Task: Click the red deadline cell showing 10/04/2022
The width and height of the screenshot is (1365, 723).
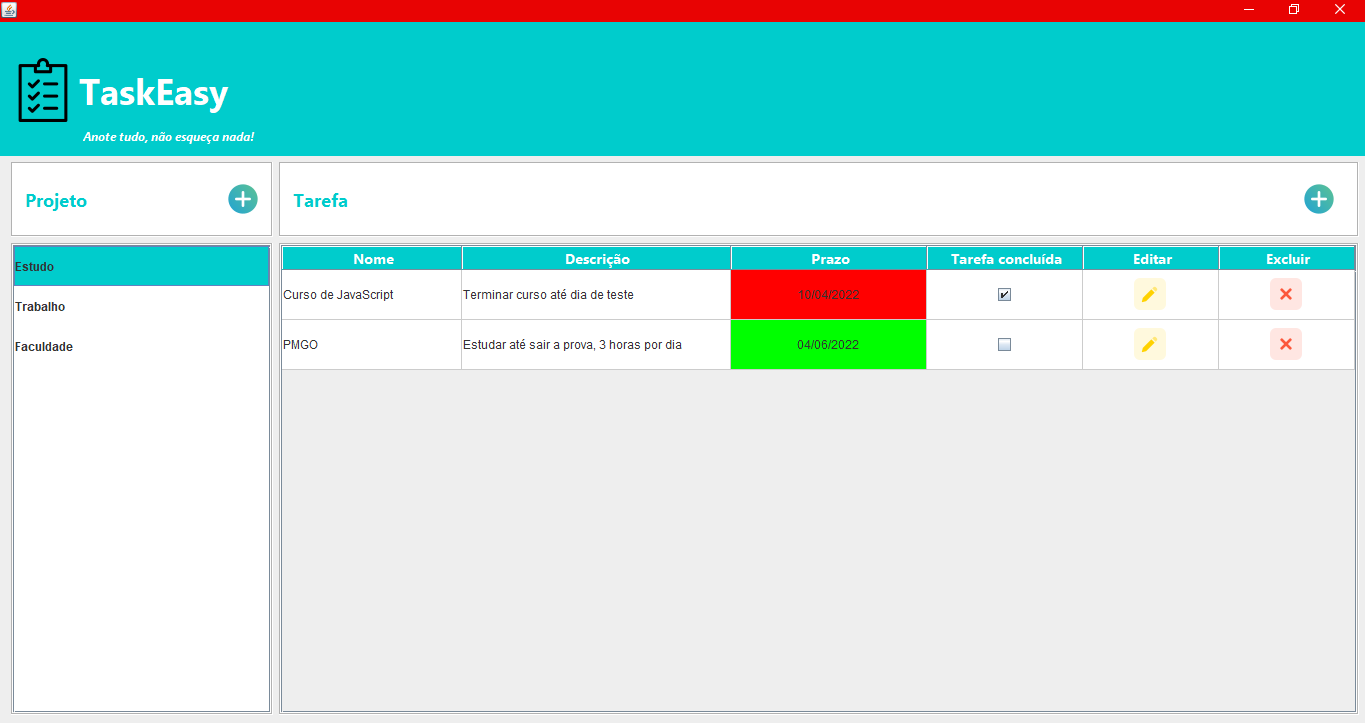Action: (x=828, y=294)
